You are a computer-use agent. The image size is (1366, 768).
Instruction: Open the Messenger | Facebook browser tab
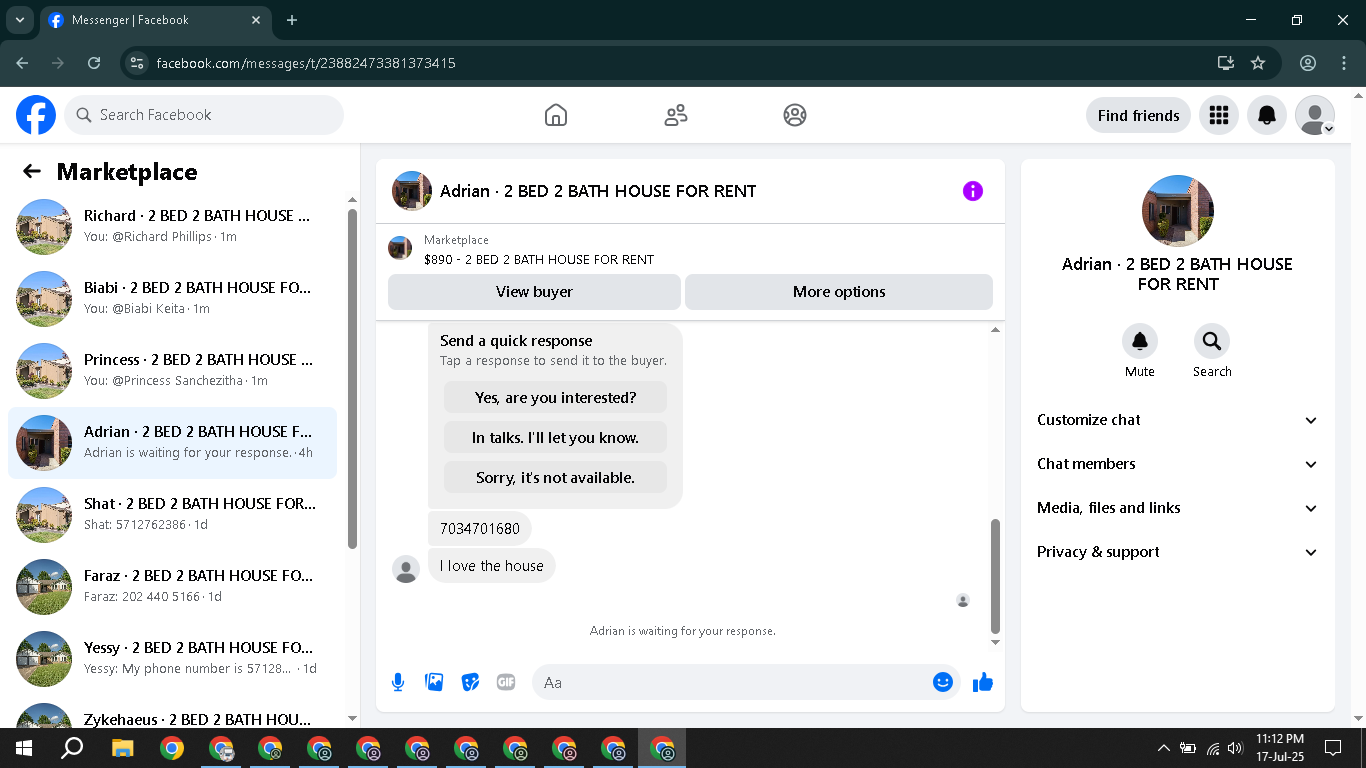[x=156, y=20]
